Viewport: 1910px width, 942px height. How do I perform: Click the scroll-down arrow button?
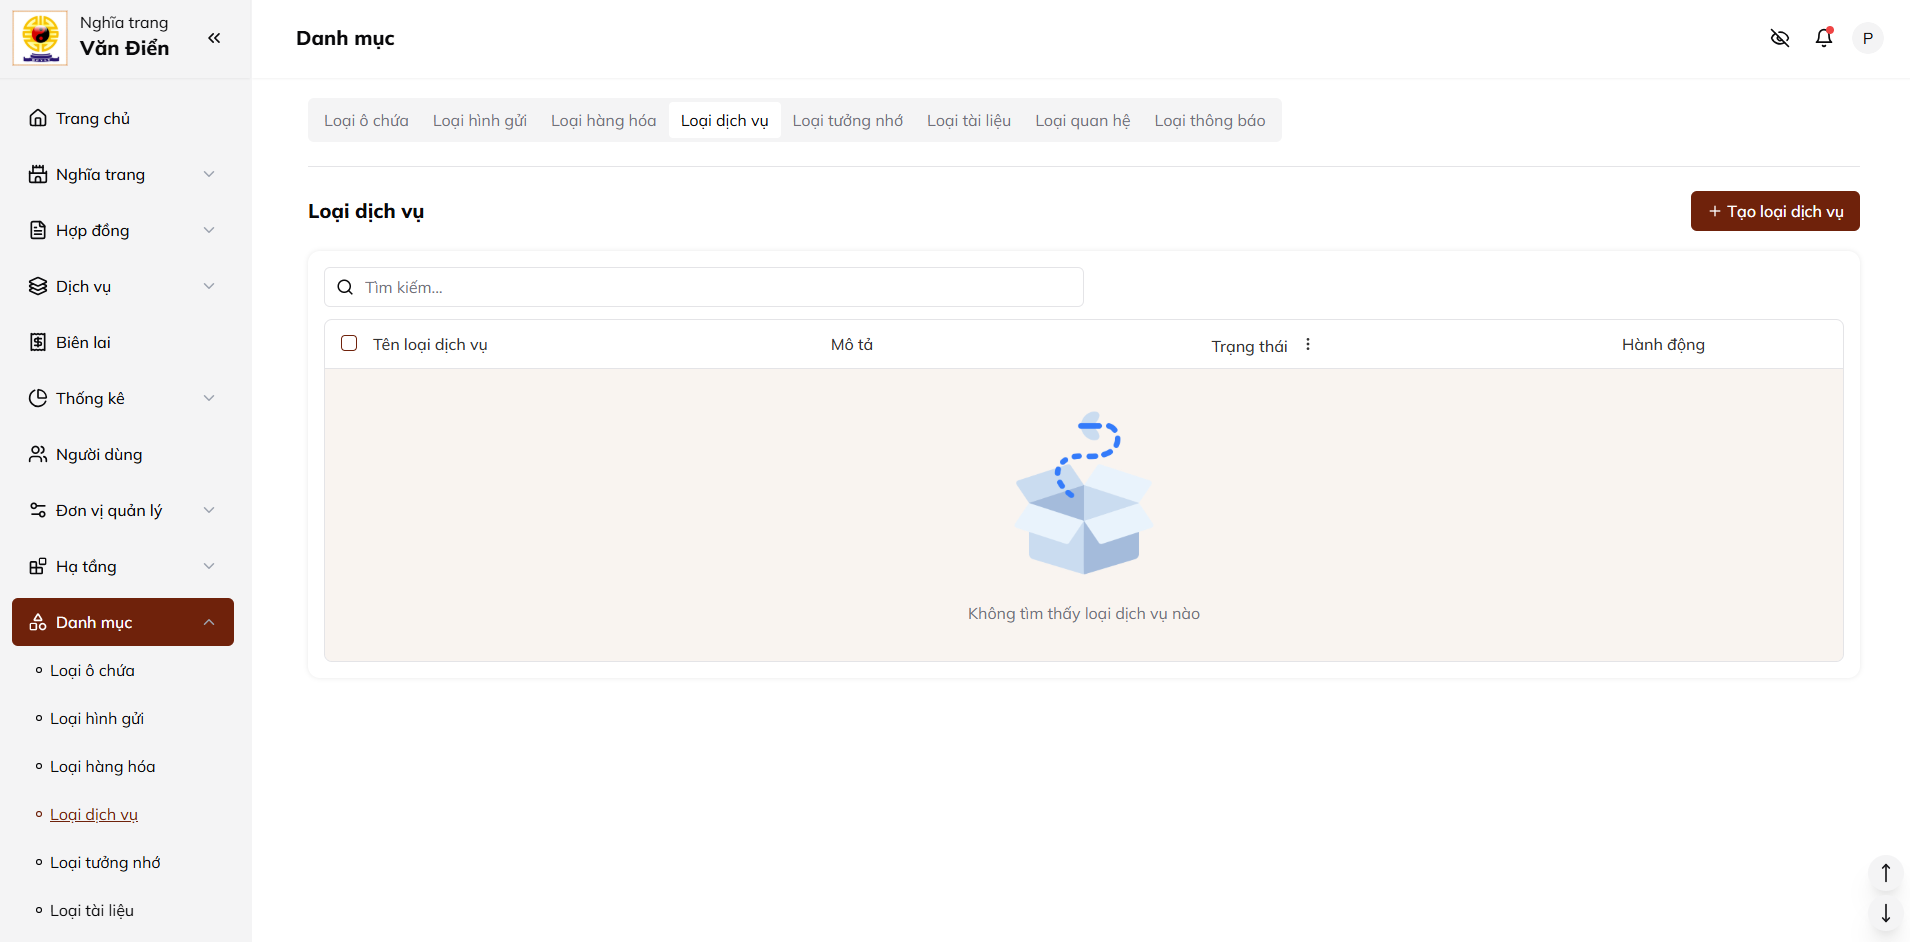pyautogui.click(x=1885, y=913)
